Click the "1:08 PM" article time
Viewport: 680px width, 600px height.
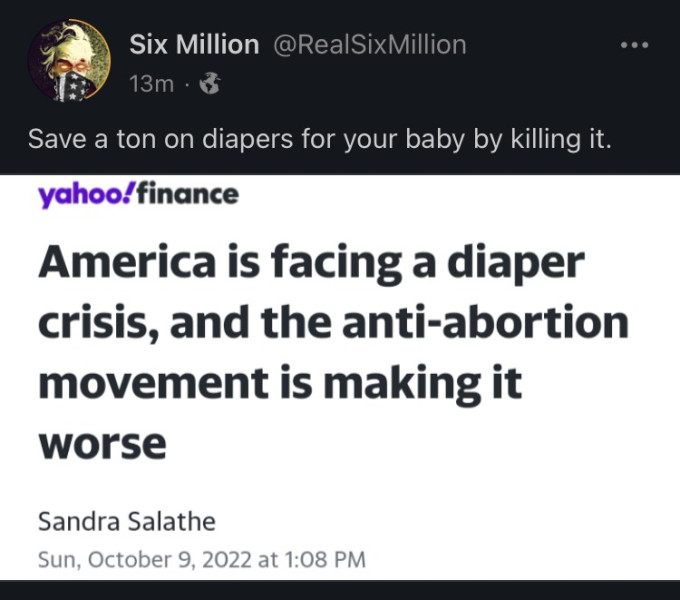tap(324, 559)
